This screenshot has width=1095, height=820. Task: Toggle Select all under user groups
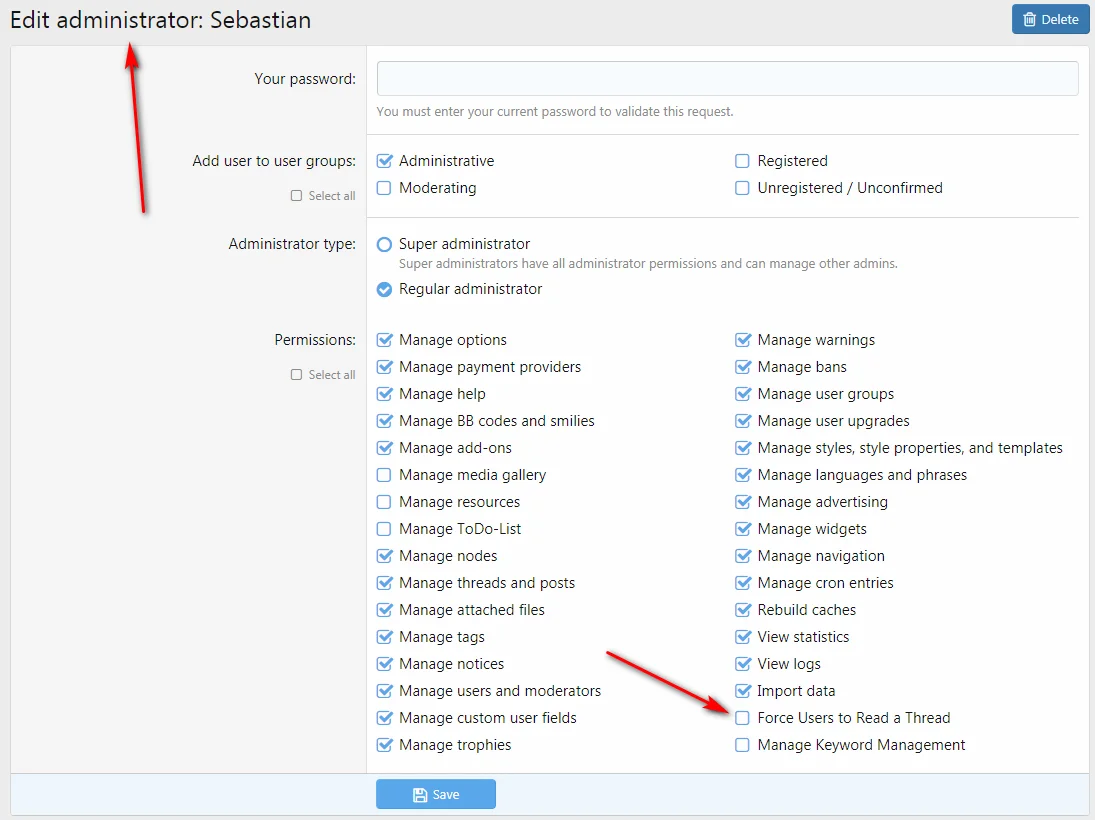[296, 196]
